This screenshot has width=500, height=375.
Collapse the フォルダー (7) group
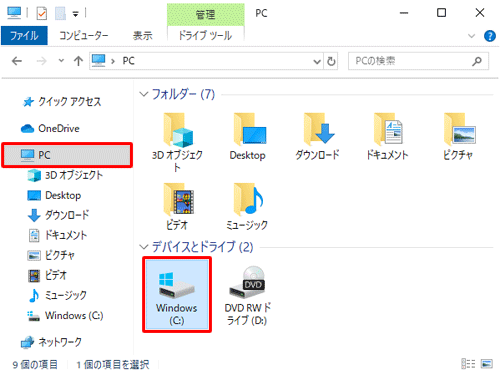click(x=144, y=94)
